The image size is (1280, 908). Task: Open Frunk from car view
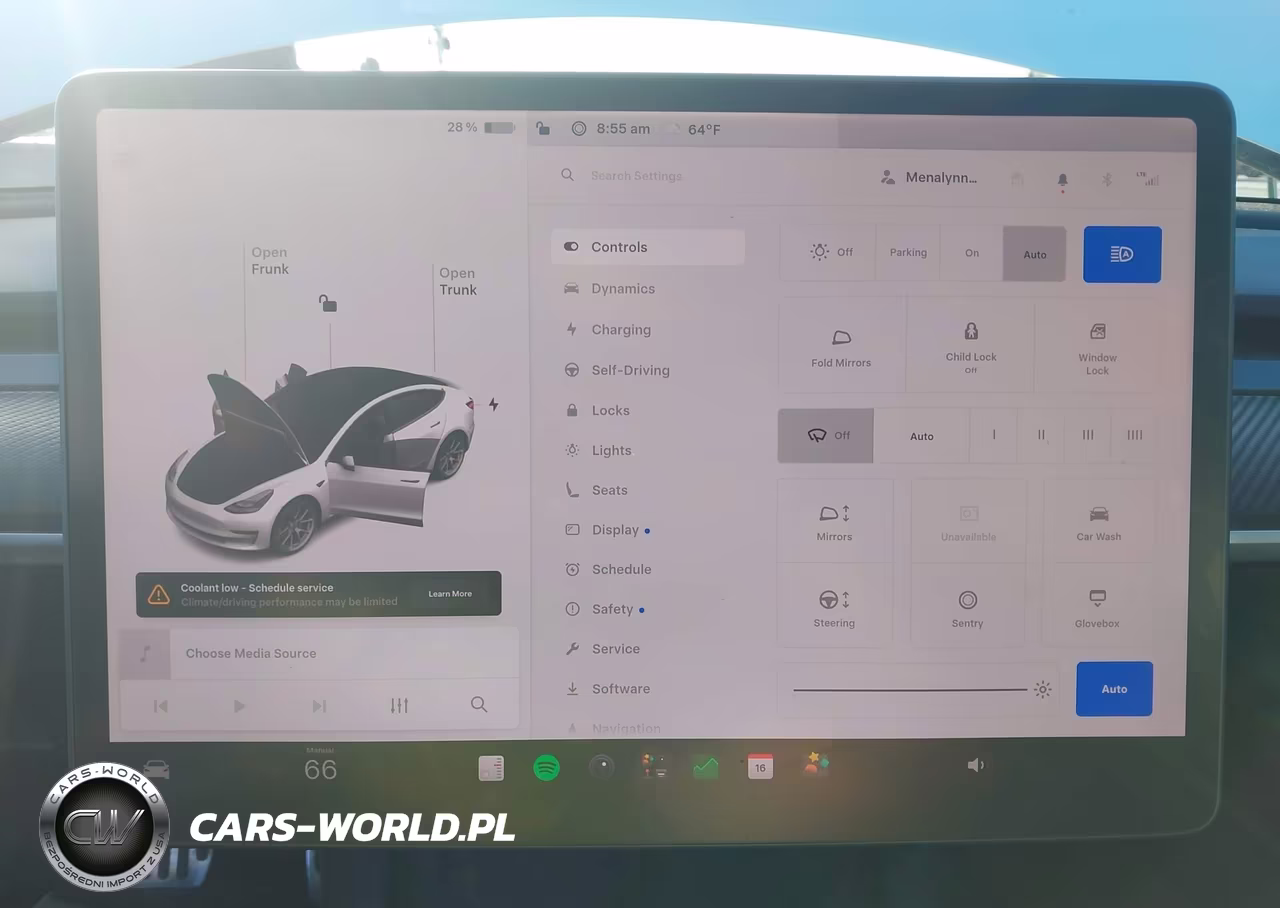coord(270,261)
